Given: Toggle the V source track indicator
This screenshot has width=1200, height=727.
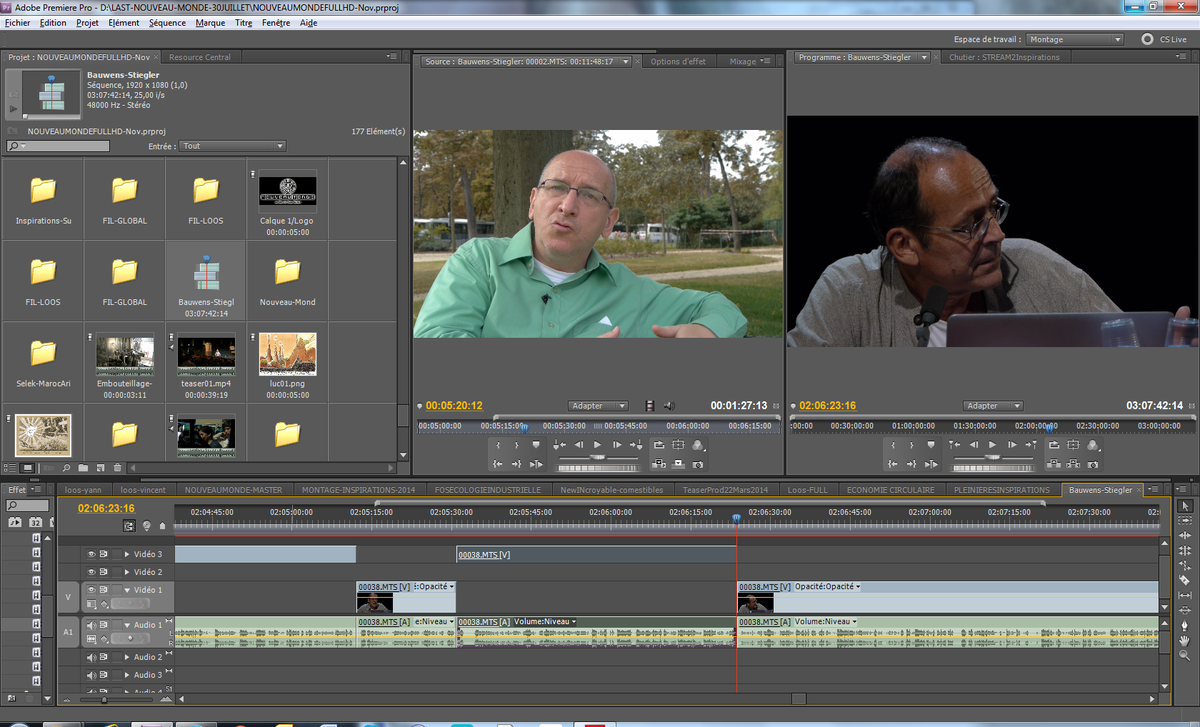Looking at the screenshot, I should tap(68, 597).
